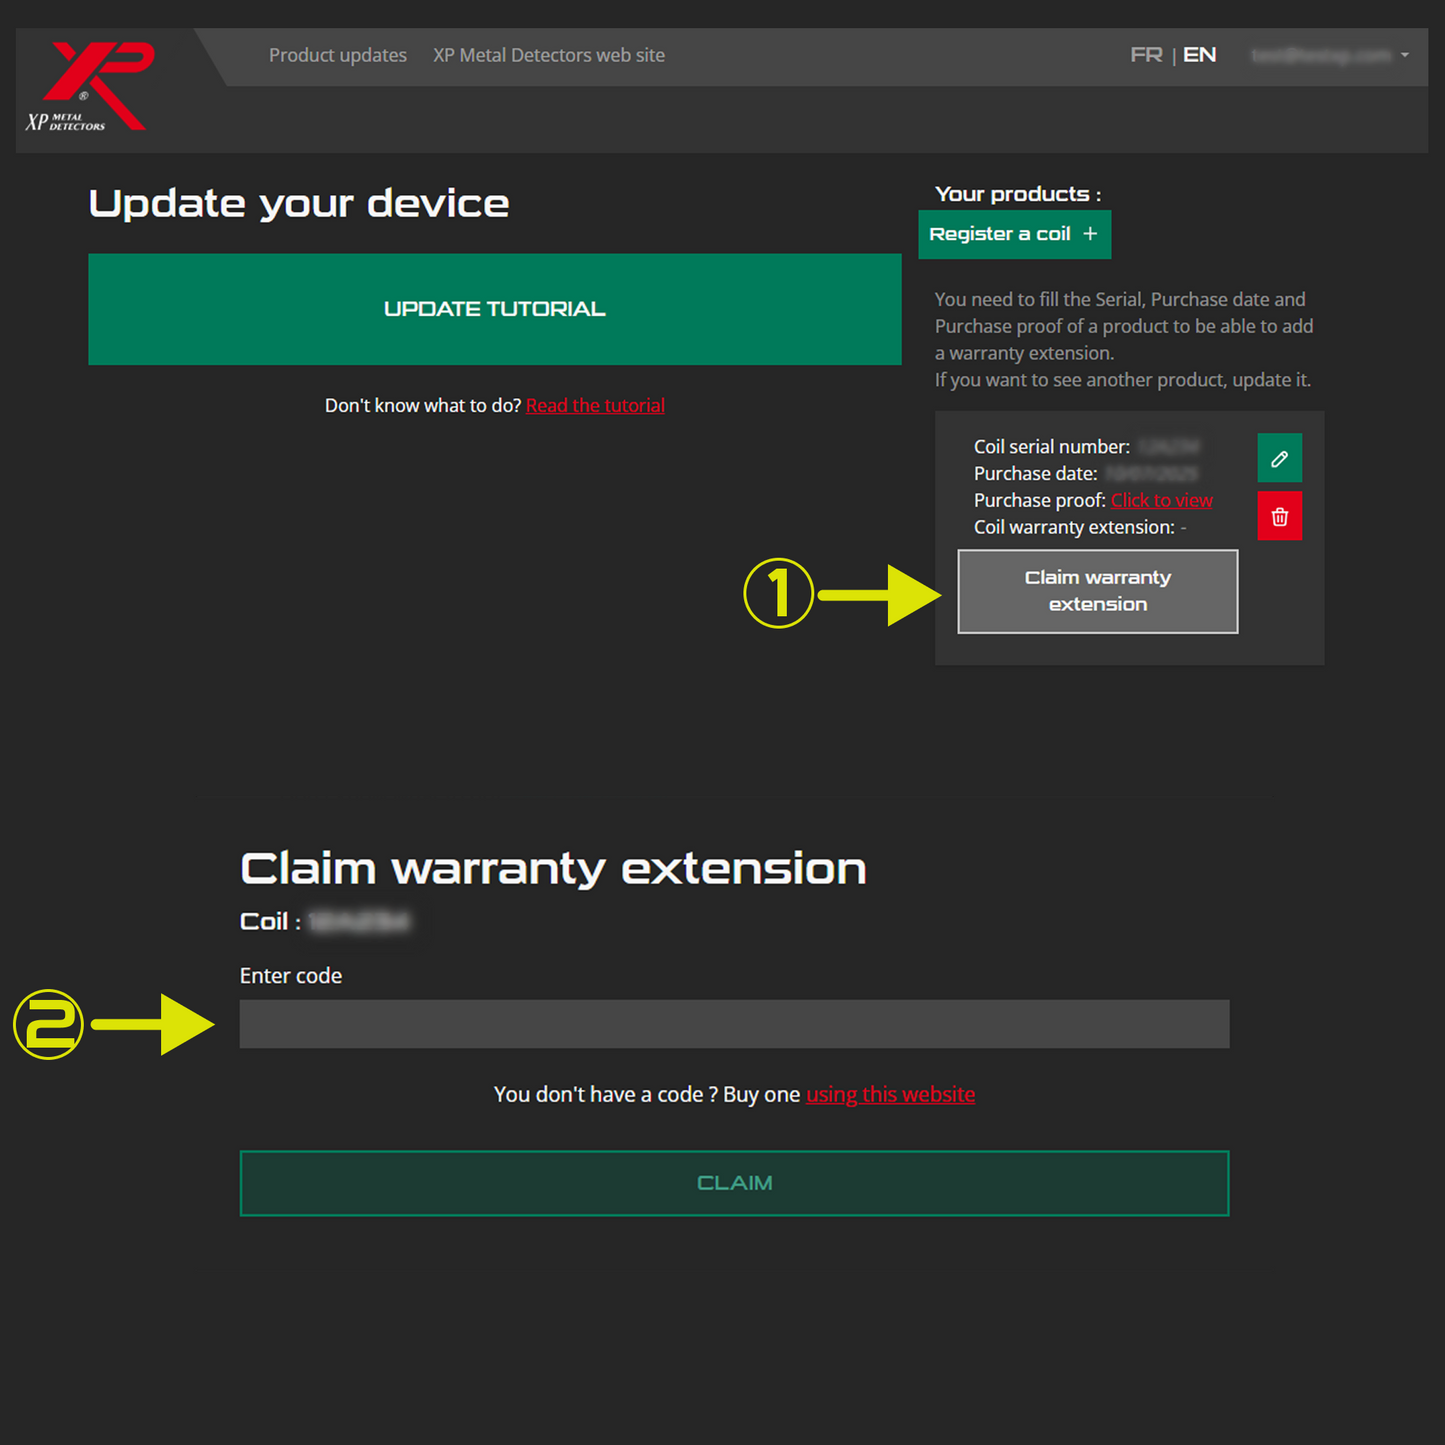This screenshot has width=1445, height=1445.
Task: Open the Read the tutorial link
Action: pos(595,405)
